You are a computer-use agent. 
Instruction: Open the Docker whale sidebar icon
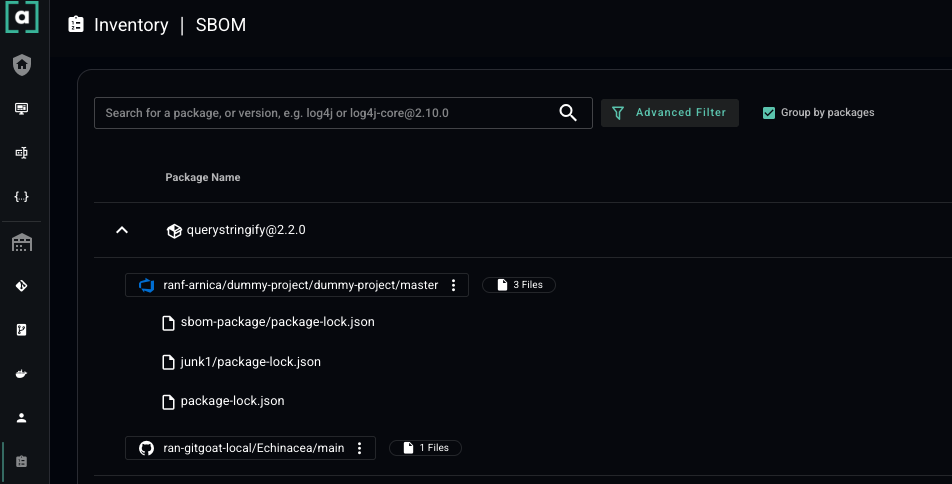[21, 373]
